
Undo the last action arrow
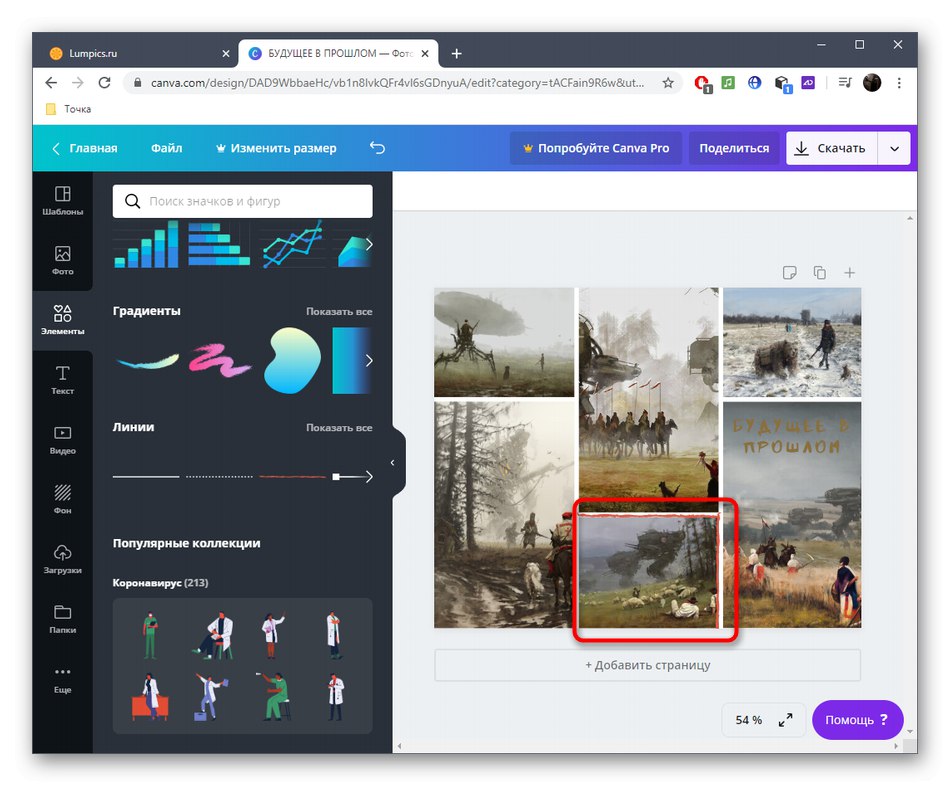coord(377,148)
